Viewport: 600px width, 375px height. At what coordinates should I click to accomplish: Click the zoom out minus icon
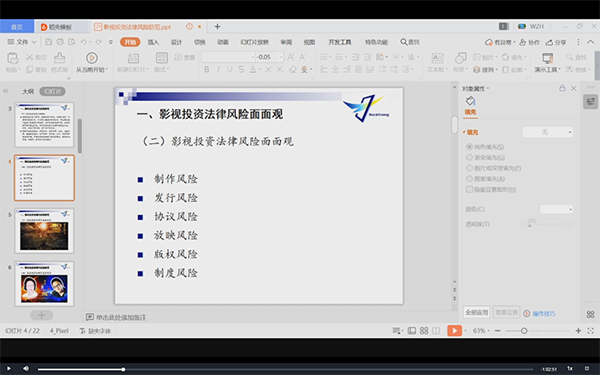(497, 331)
